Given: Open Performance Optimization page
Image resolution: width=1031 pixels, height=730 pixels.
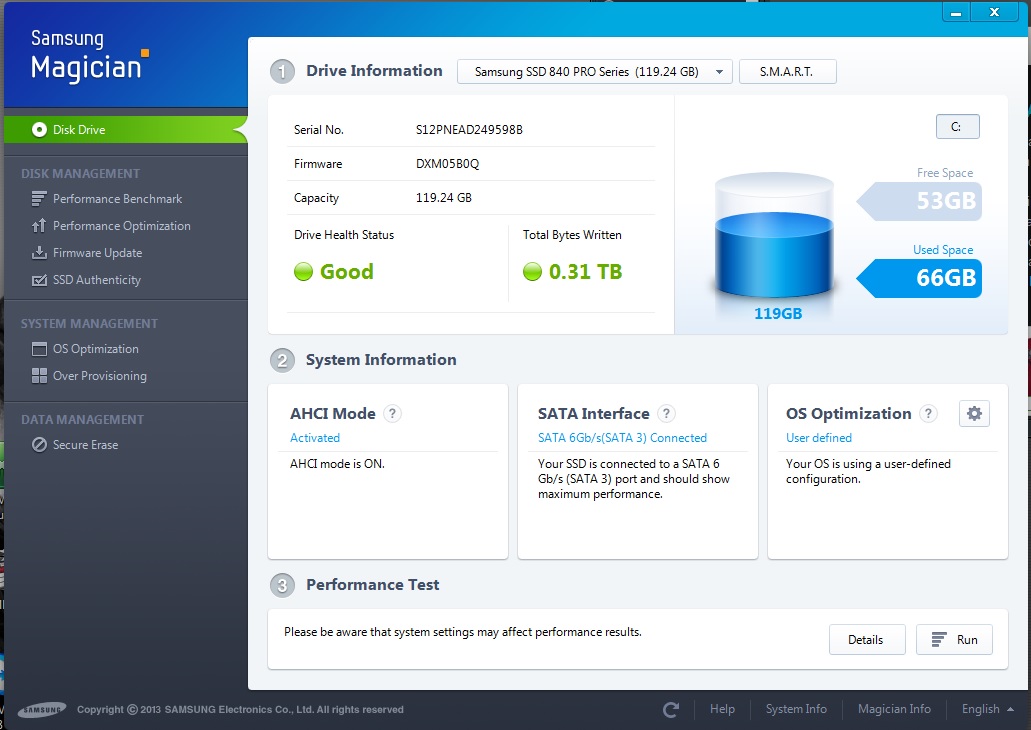Looking at the screenshot, I should pyautogui.click(x=122, y=226).
